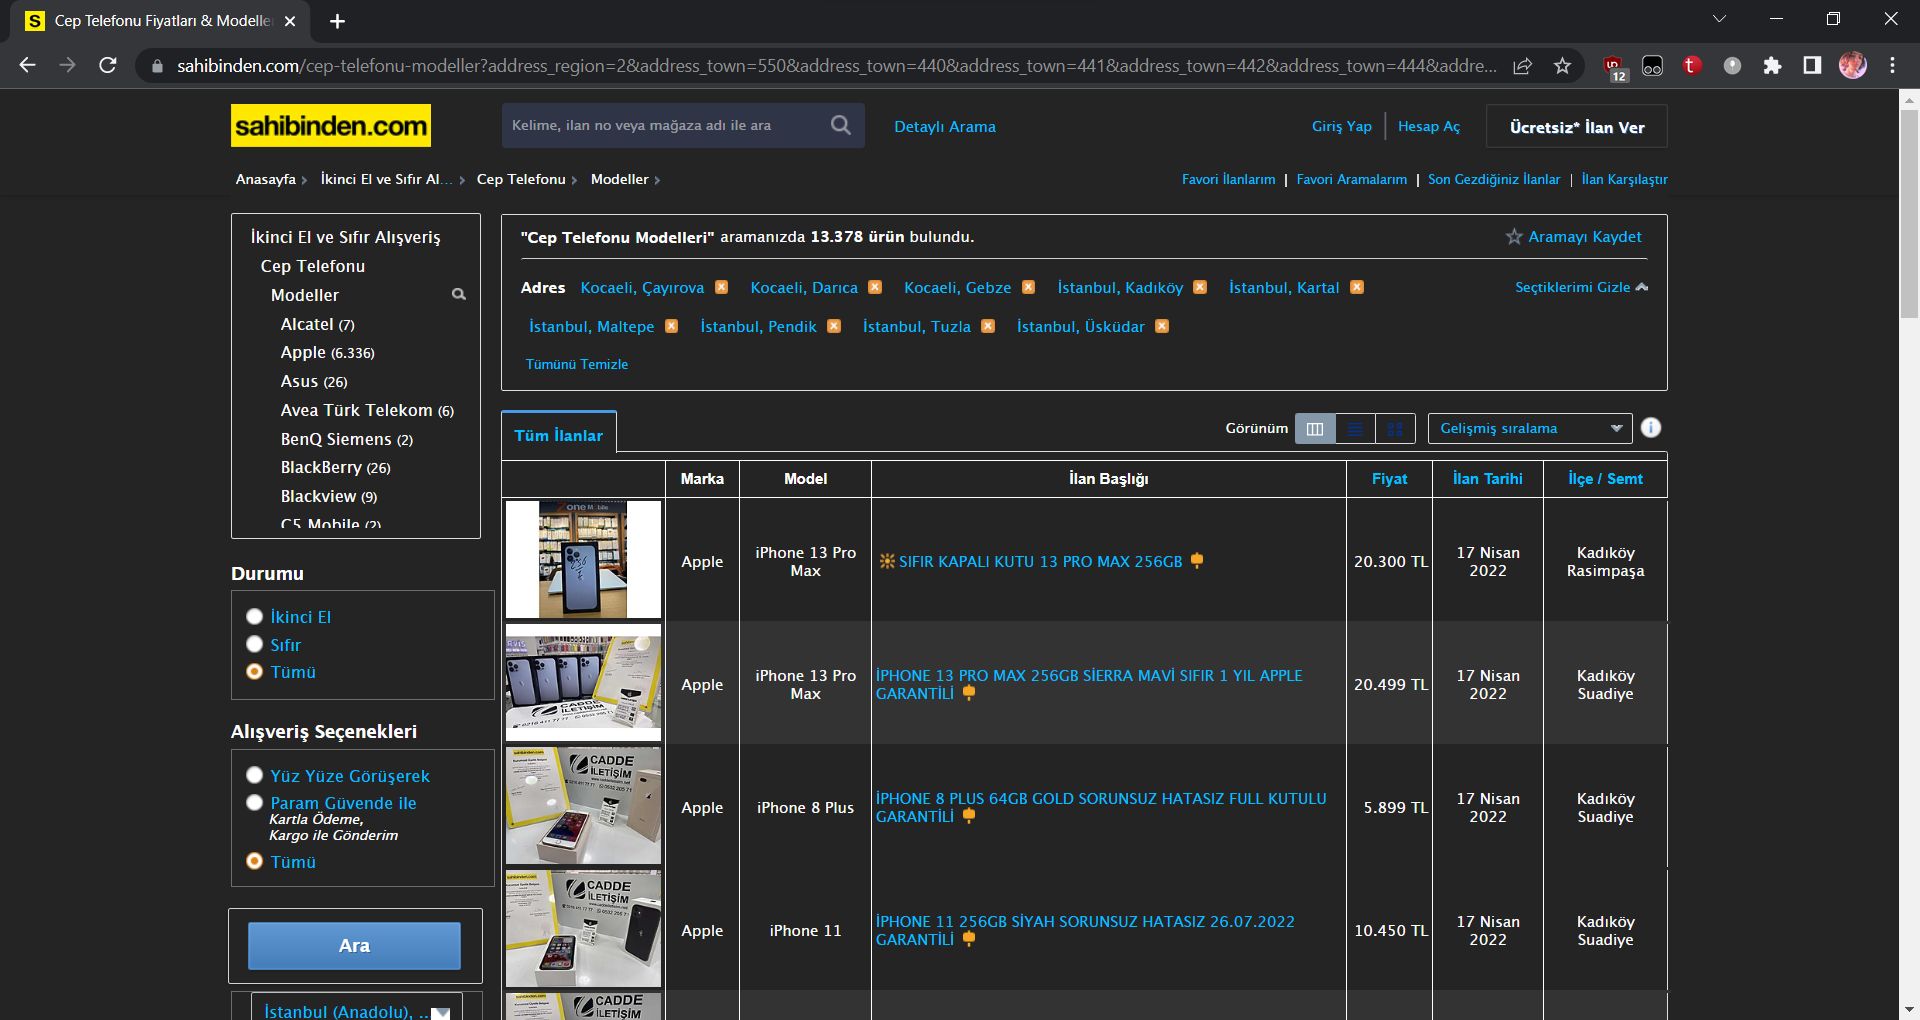Remove the Kocaeli, Çayırova address filter
Image resolution: width=1920 pixels, height=1020 pixels.
point(721,287)
